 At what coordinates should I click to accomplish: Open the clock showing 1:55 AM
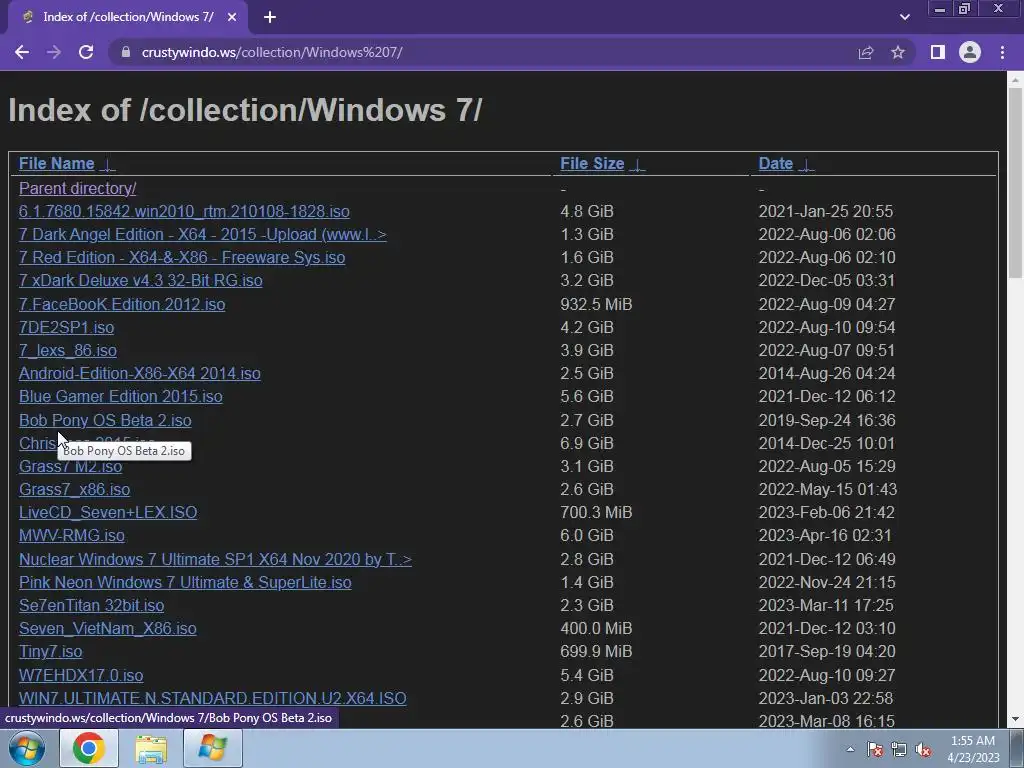pyautogui.click(x=973, y=749)
